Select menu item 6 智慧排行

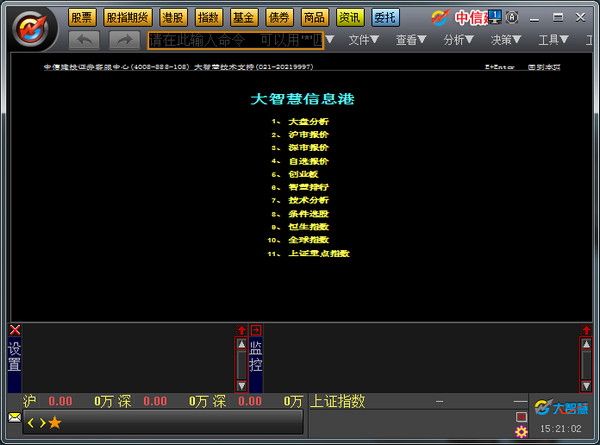pyautogui.click(x=300, y=187)
